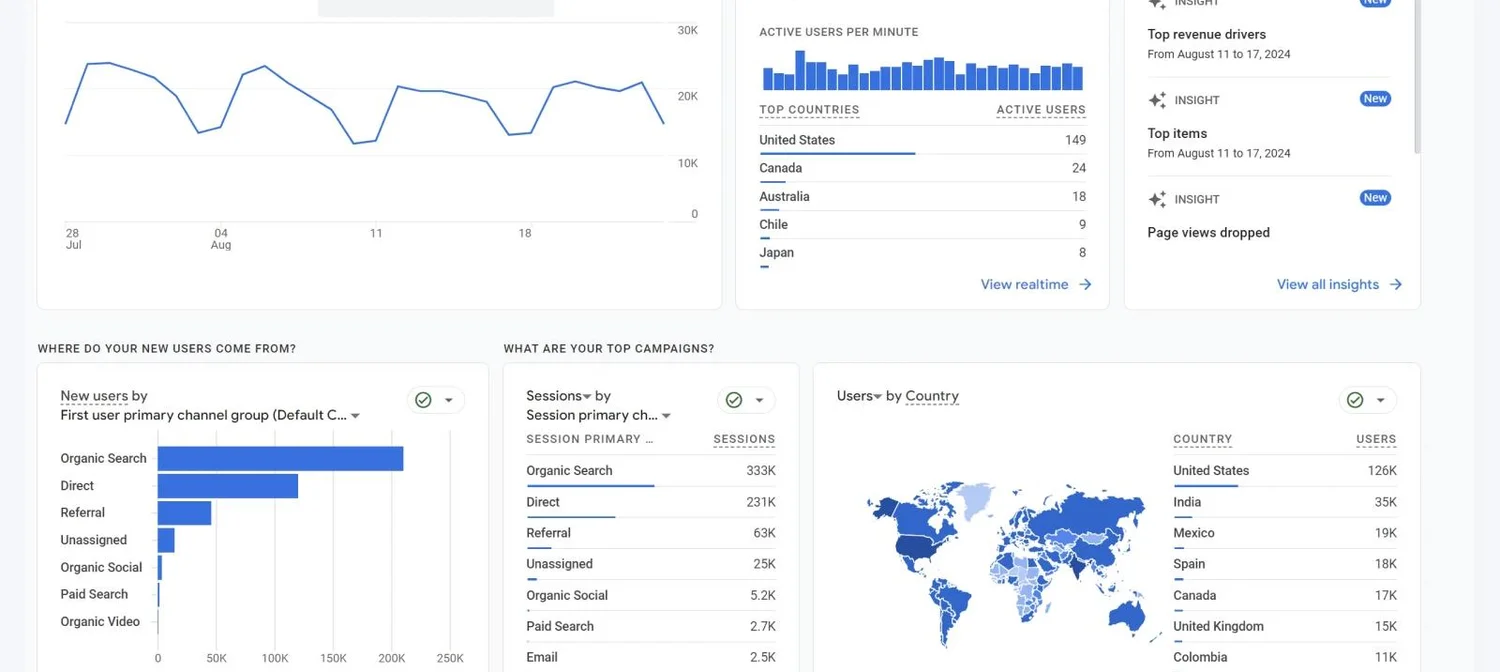Screen dimensions: 1500x672
Task: Click the Organic Search row with 333K sessions
Action: pyautogui.click(x=651, y=471)
